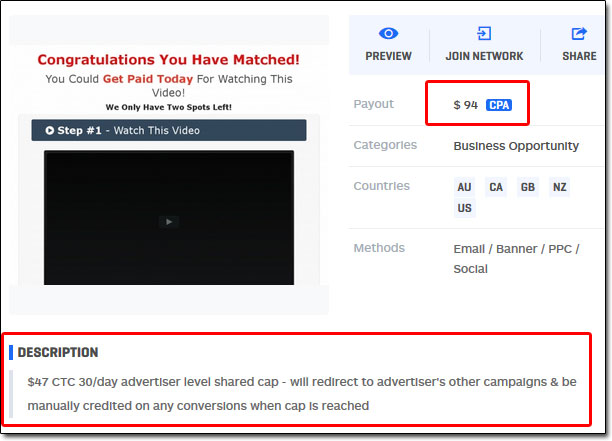Click the SHARE label
This screenshot has height=441, width=612.
pos(579,56)
